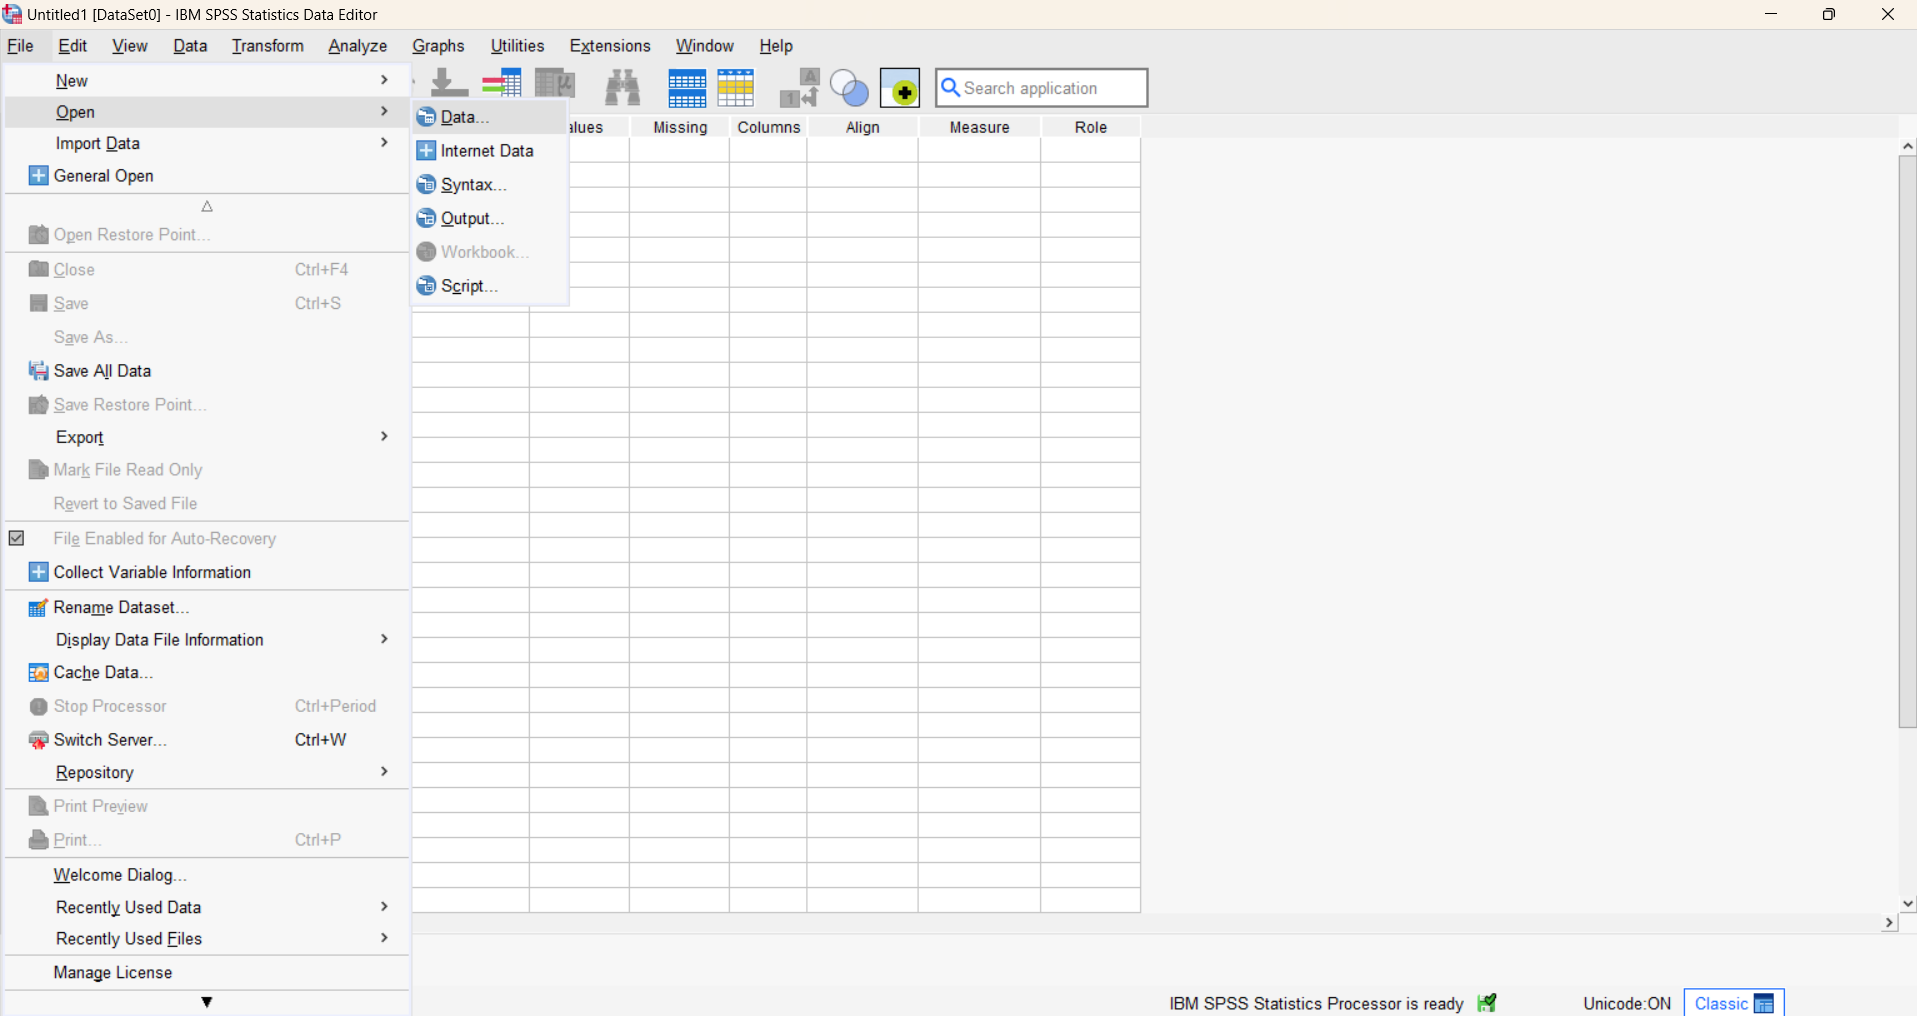This screenshot has height=1016, width=1917.
Task: Expand the Import Data submenu
Action: tap(207, 143)
